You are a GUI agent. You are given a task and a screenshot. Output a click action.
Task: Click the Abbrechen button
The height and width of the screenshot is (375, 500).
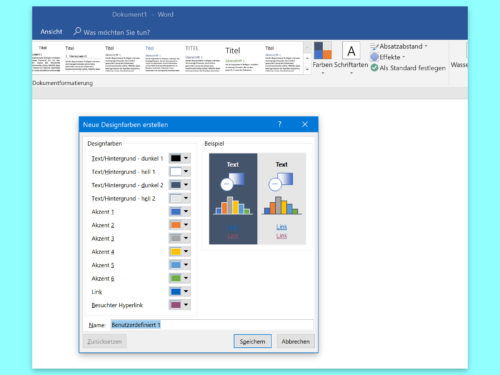pyautogui.click(x=295, y=341)
